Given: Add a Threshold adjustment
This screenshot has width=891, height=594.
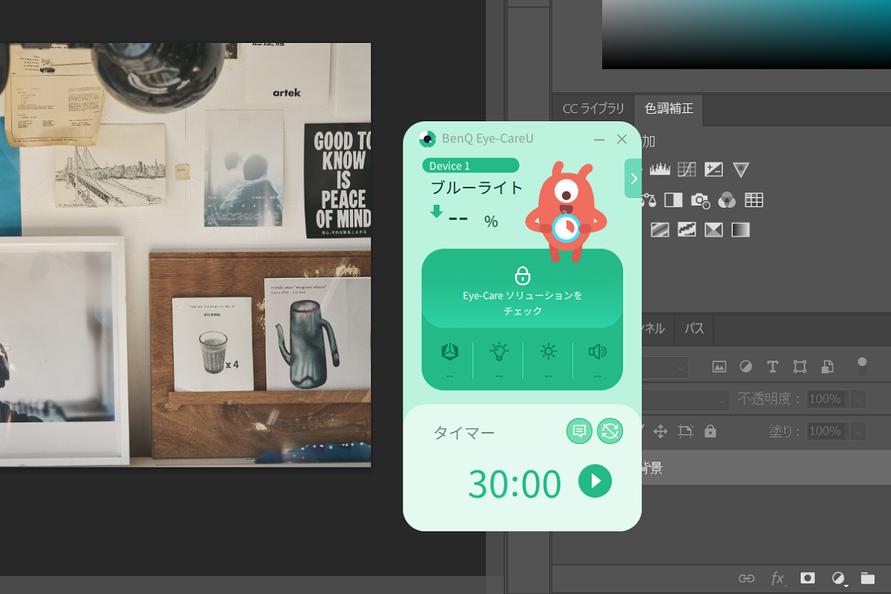Looking at the screenshot, I should [686, 230].
